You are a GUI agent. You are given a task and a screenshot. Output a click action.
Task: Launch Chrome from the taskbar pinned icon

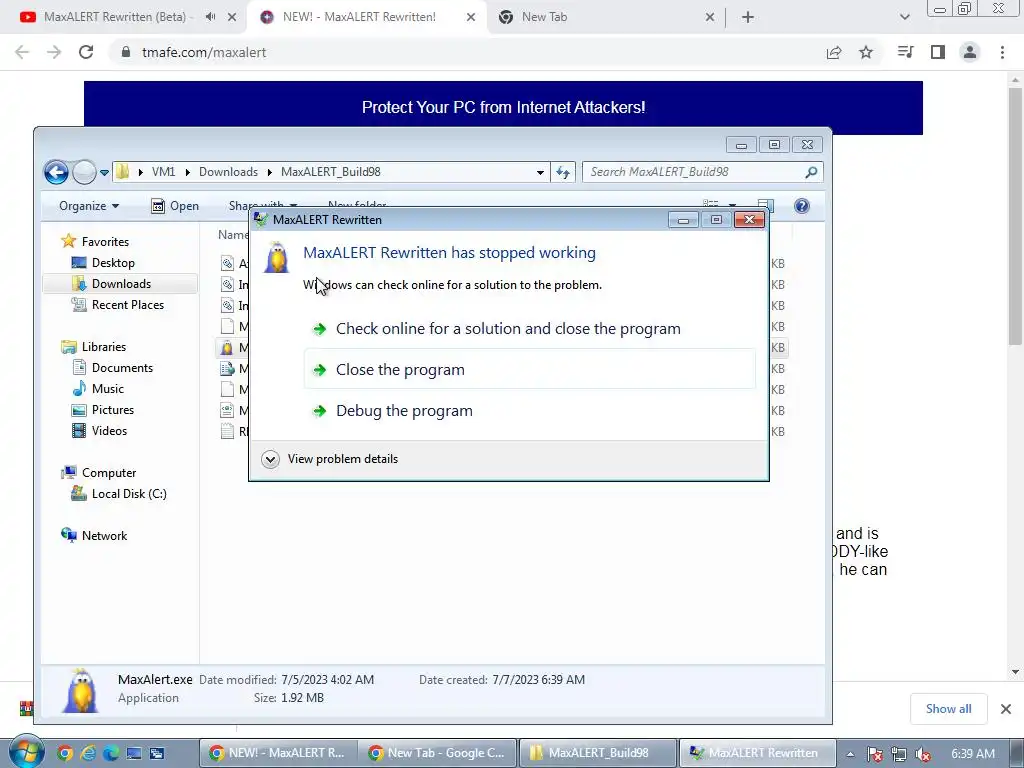click(x=65, y=753)
